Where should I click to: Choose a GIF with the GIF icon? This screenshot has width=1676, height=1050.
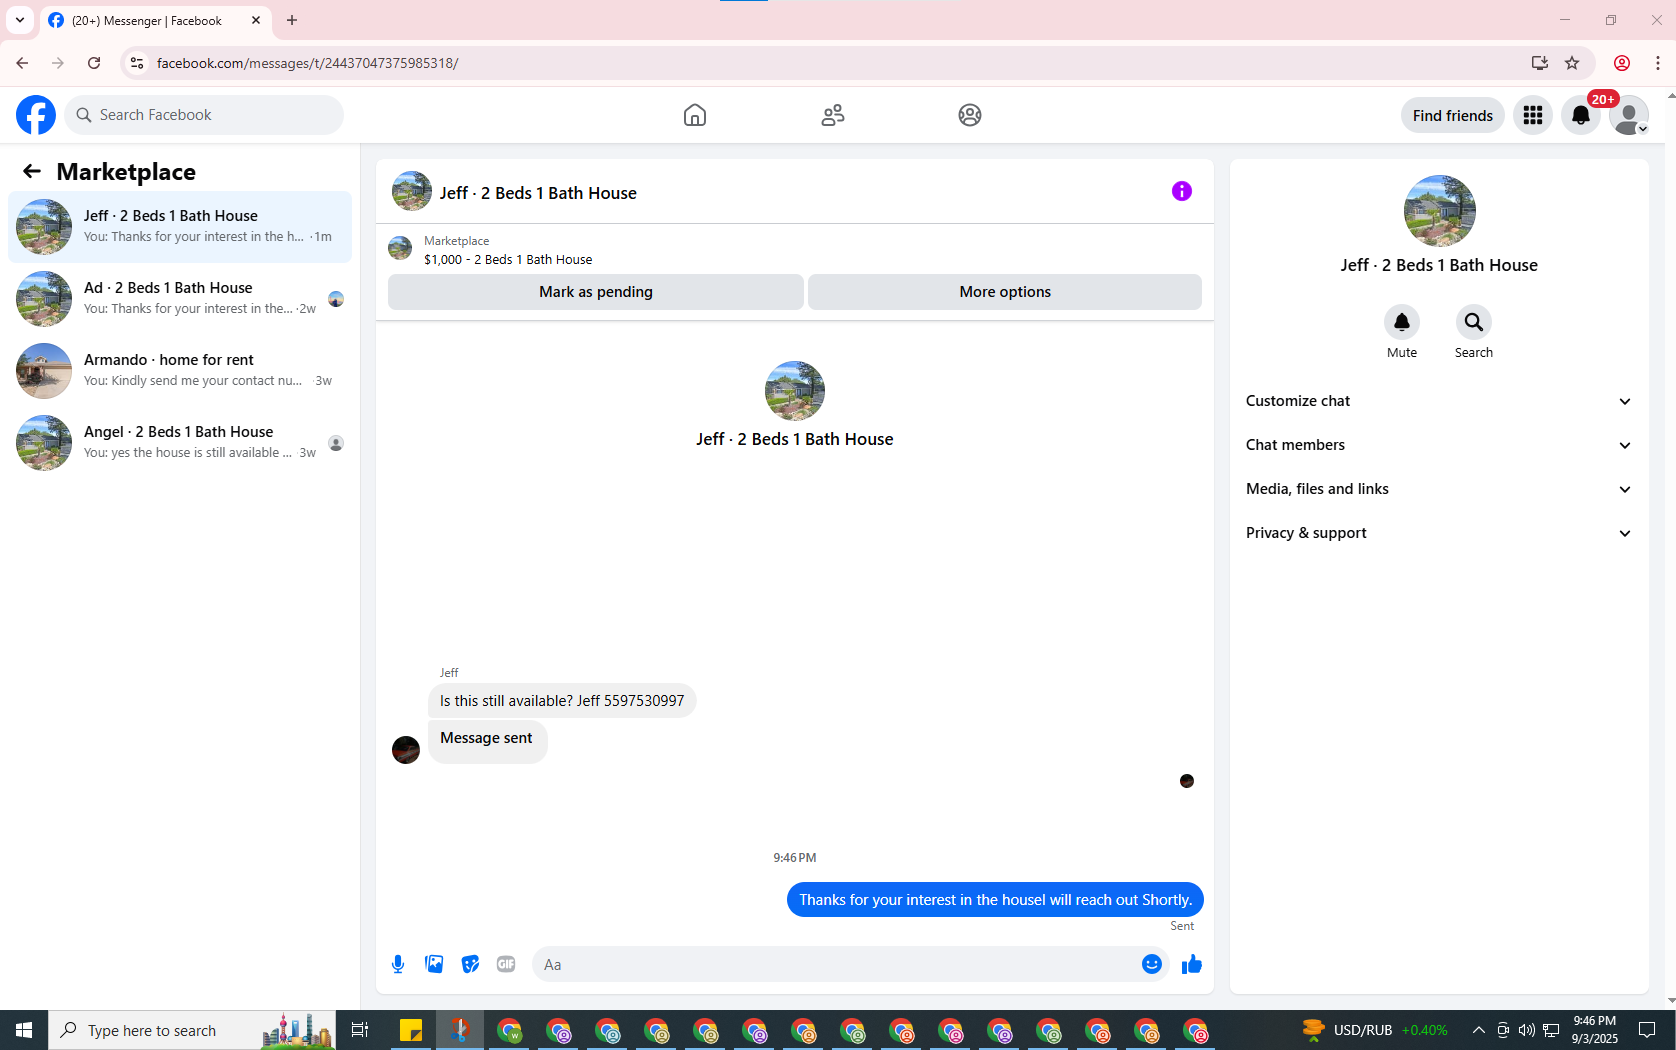click(x=506, y=964)
